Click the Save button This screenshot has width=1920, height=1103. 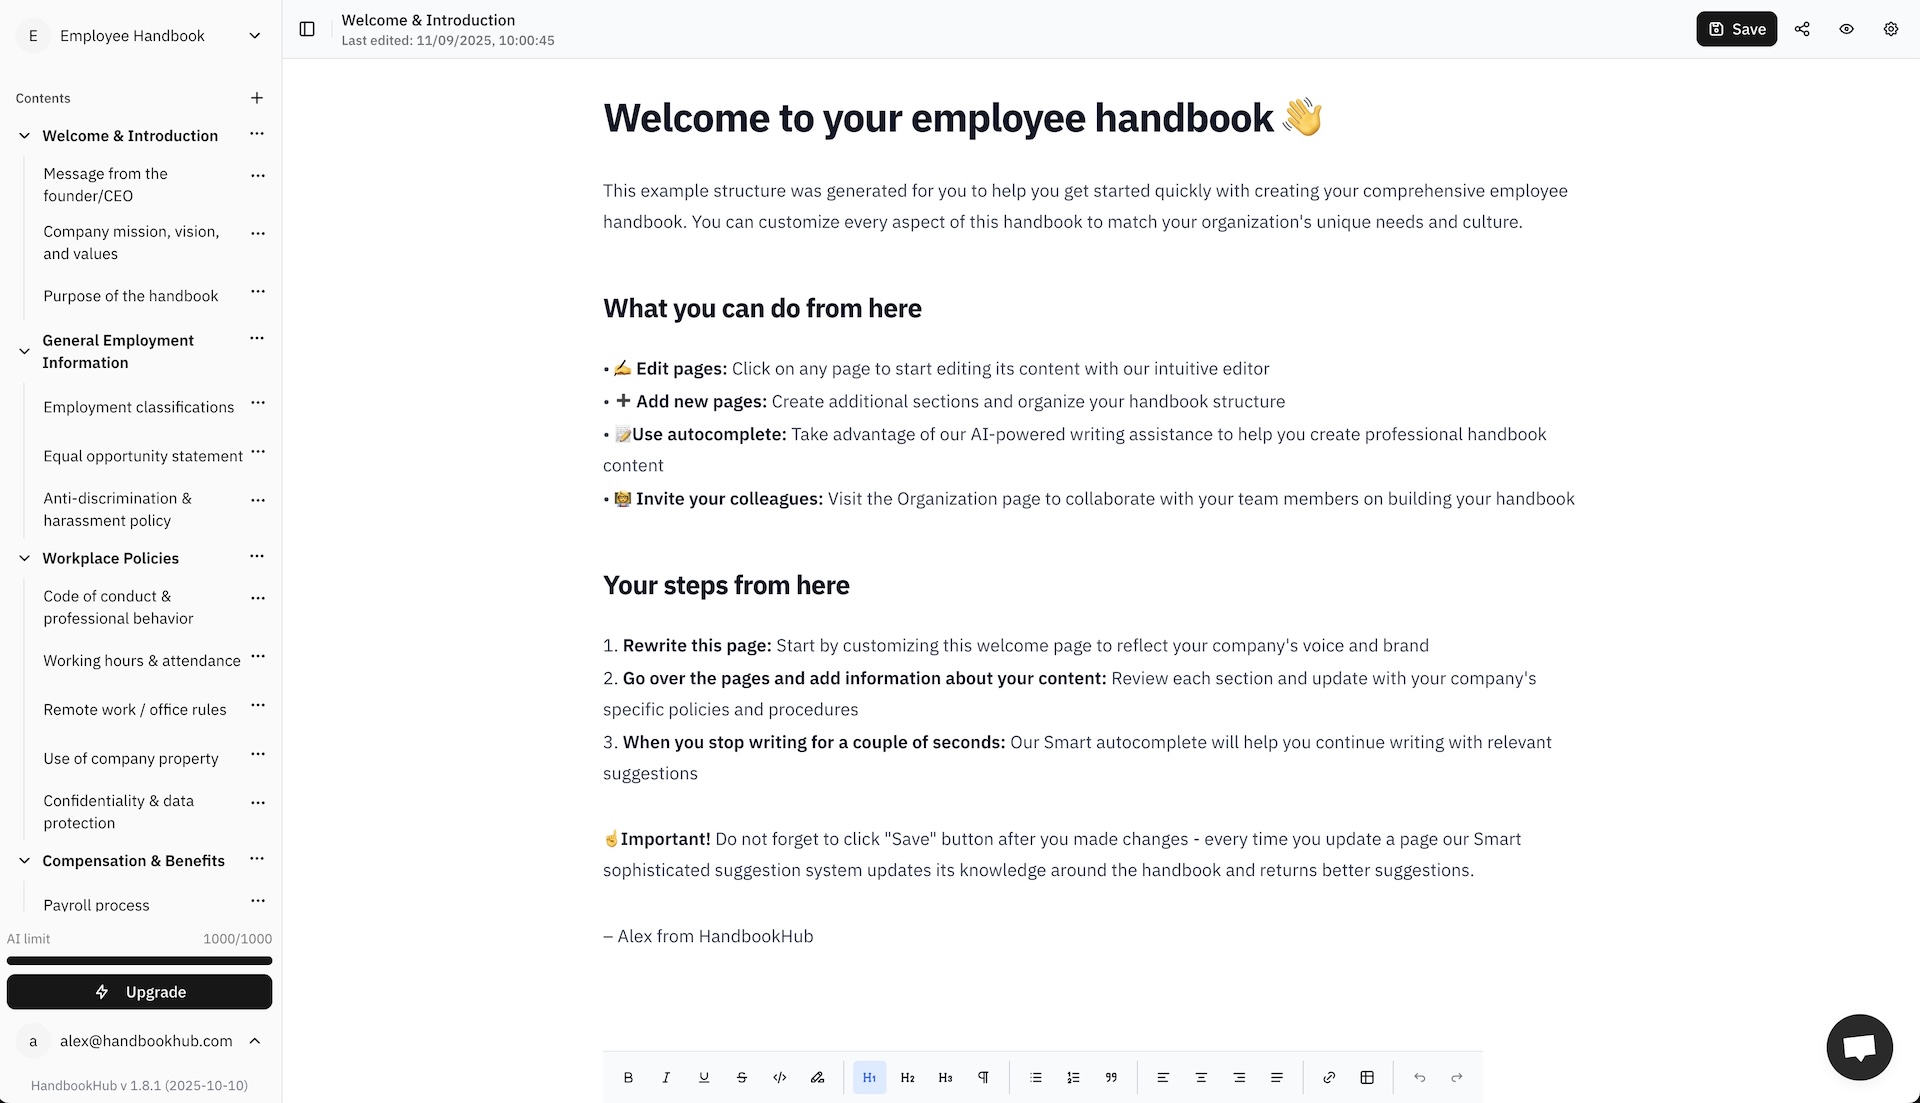(1737, 29)
